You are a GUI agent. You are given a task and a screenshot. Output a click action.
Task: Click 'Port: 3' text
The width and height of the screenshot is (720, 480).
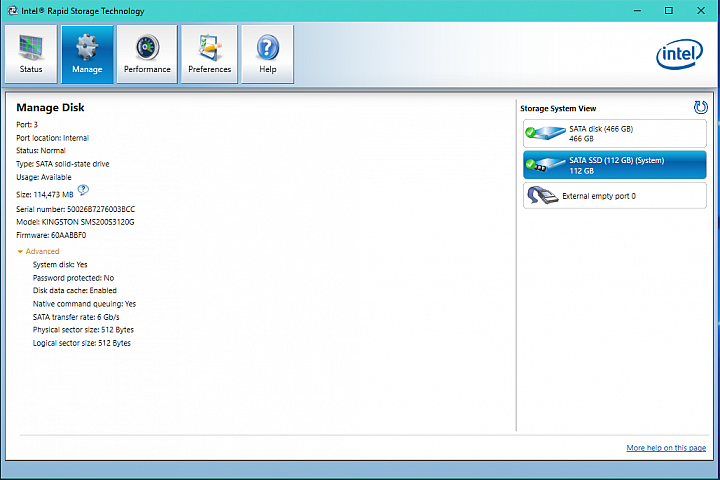(x=27, y=124)
